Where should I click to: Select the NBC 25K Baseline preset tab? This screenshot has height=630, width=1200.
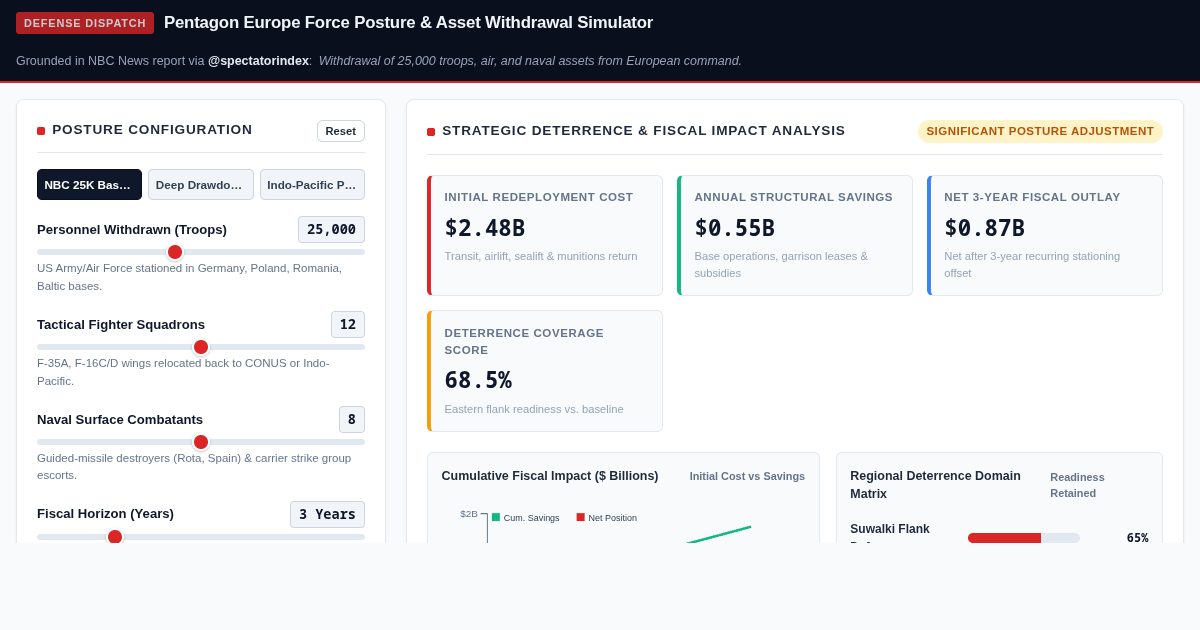point(89,185)
